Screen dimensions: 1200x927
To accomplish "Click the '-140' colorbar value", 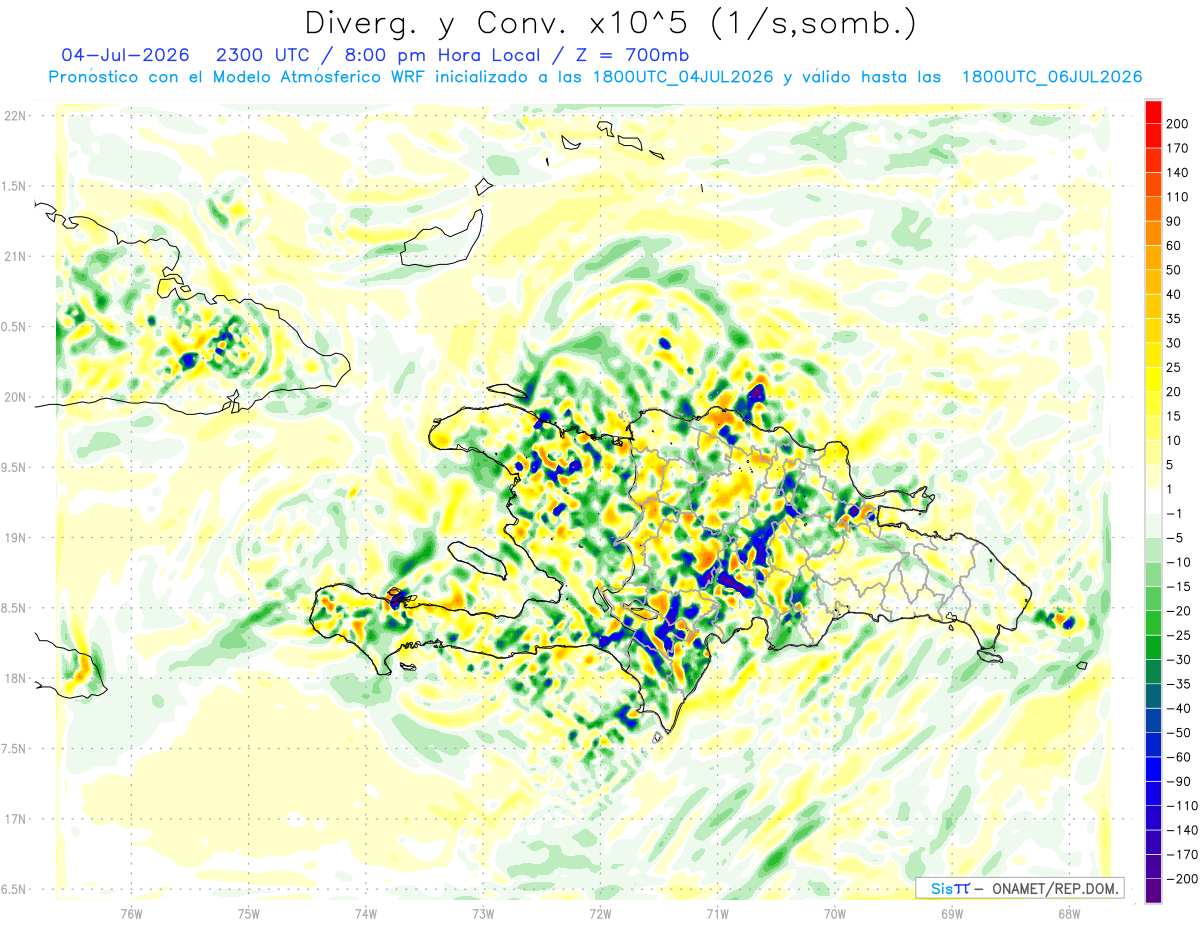I will pyautogui.click(x=1181, y=830).
